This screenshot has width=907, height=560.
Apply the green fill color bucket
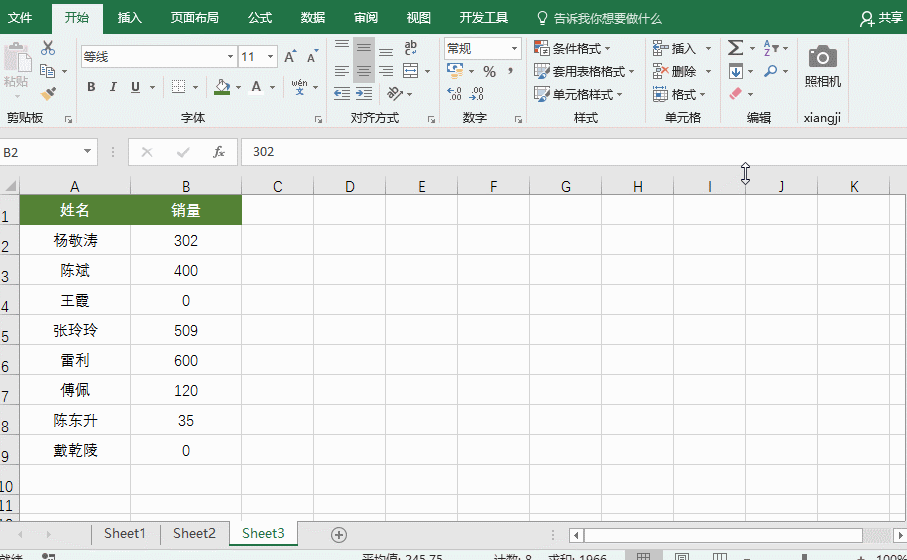click(222, 87)
